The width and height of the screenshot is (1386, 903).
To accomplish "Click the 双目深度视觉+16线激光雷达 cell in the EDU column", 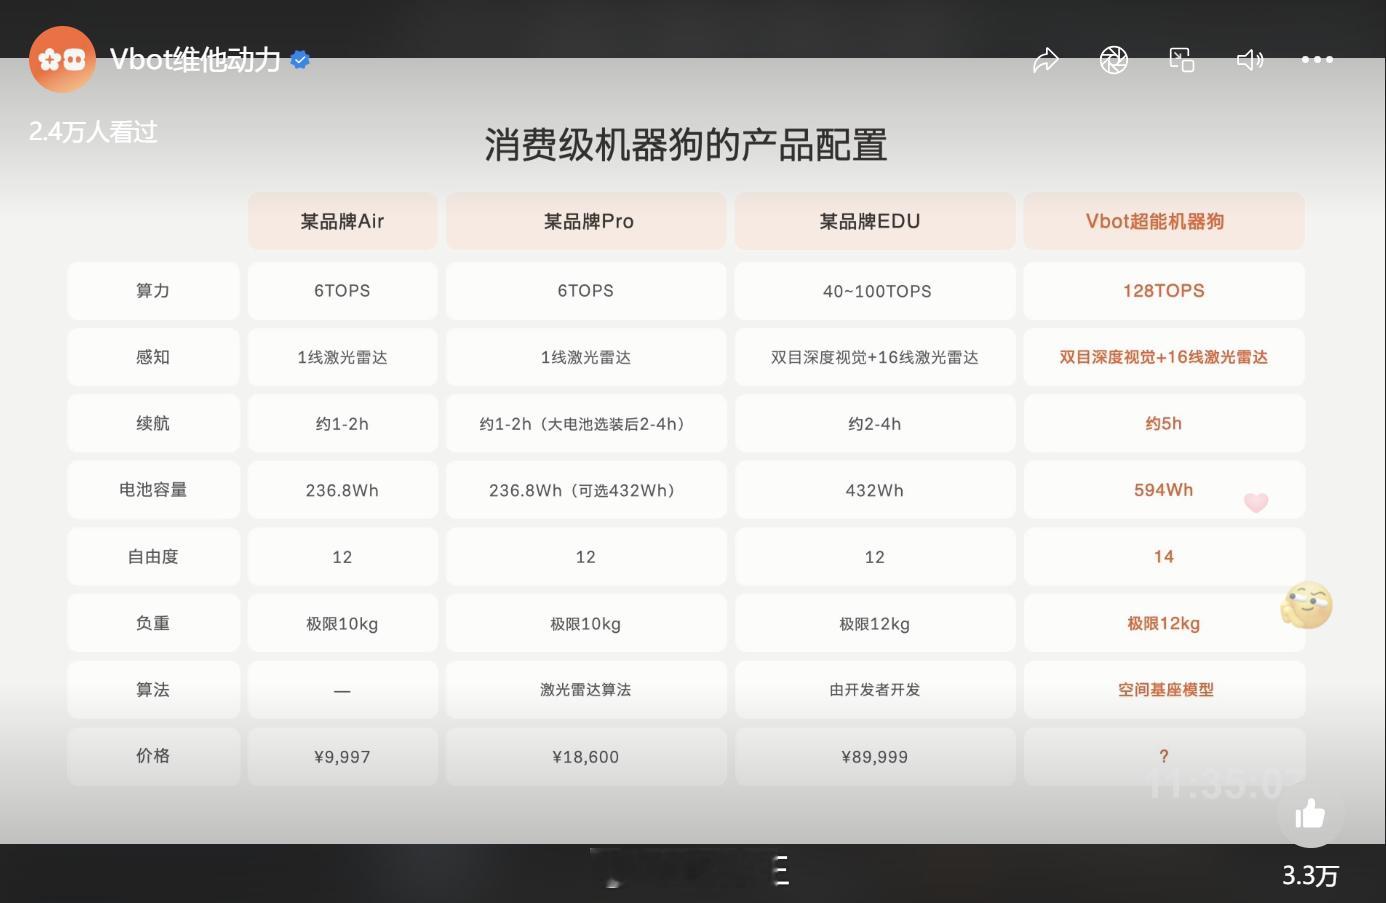I will pyautogui.click(x=875, y=357).
